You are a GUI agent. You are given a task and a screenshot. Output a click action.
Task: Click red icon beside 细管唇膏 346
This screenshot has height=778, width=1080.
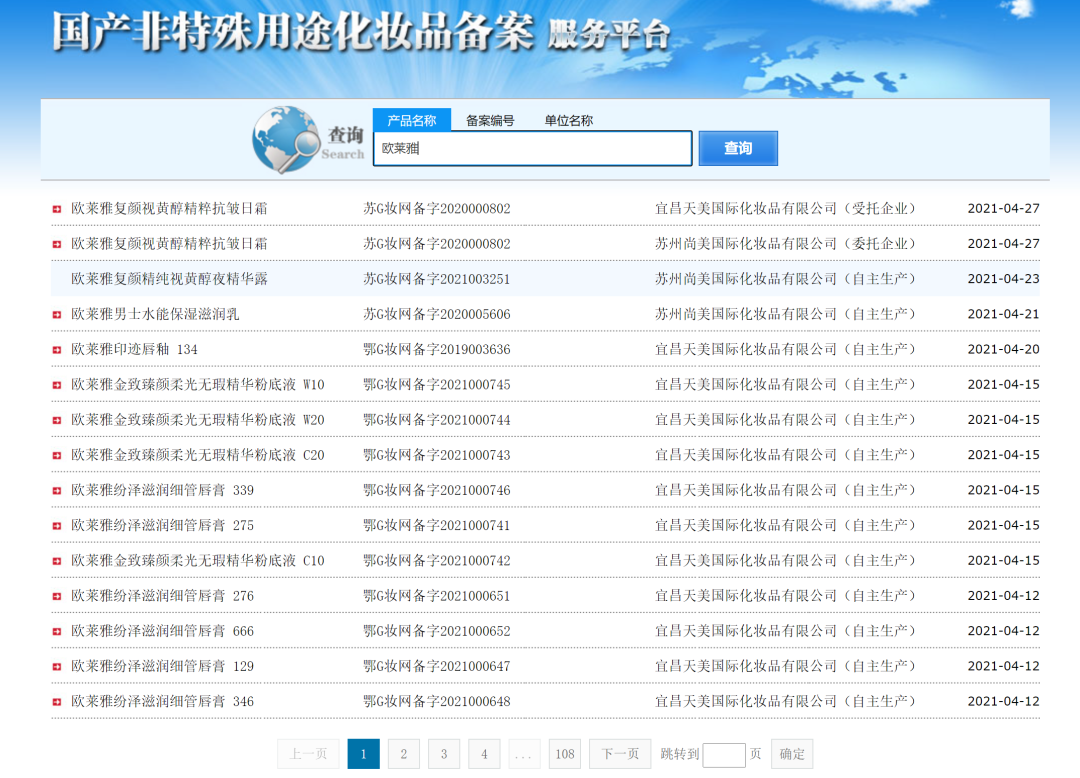[57, 702]
